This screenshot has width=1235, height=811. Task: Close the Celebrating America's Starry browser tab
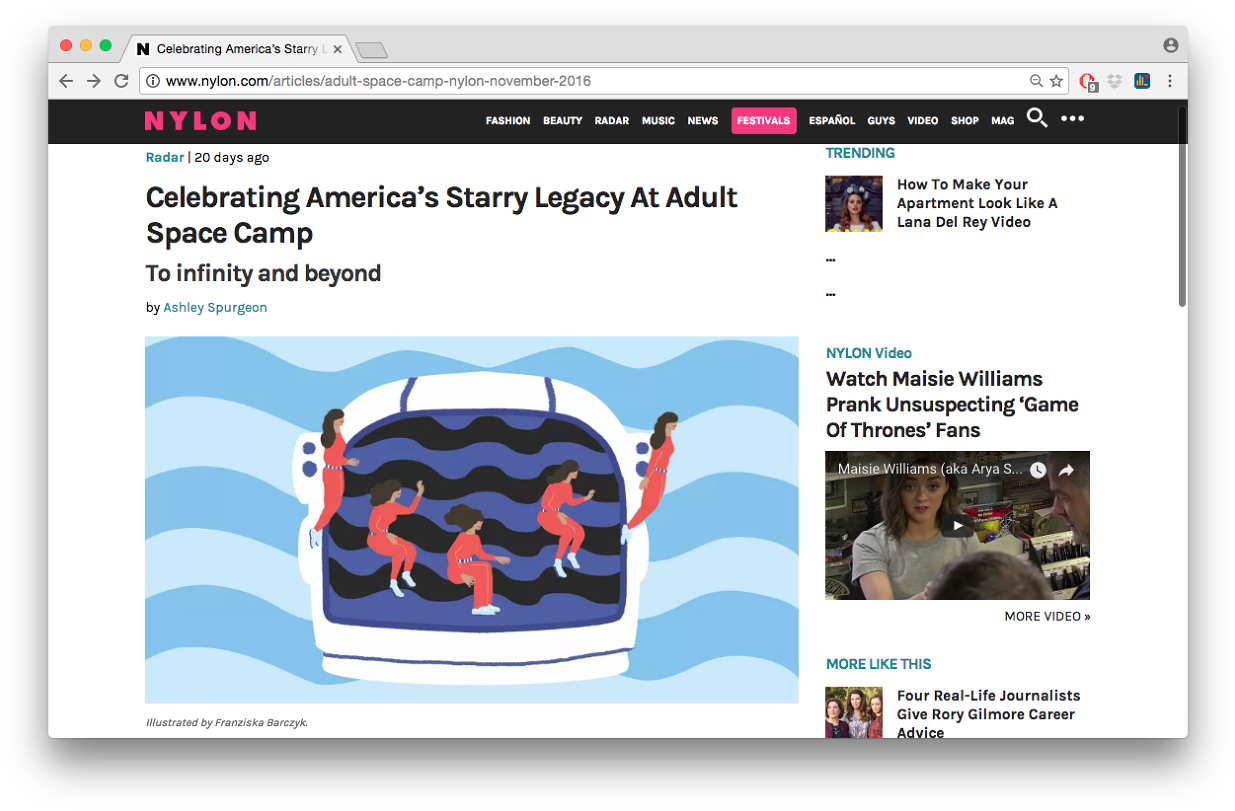point(337,49)
